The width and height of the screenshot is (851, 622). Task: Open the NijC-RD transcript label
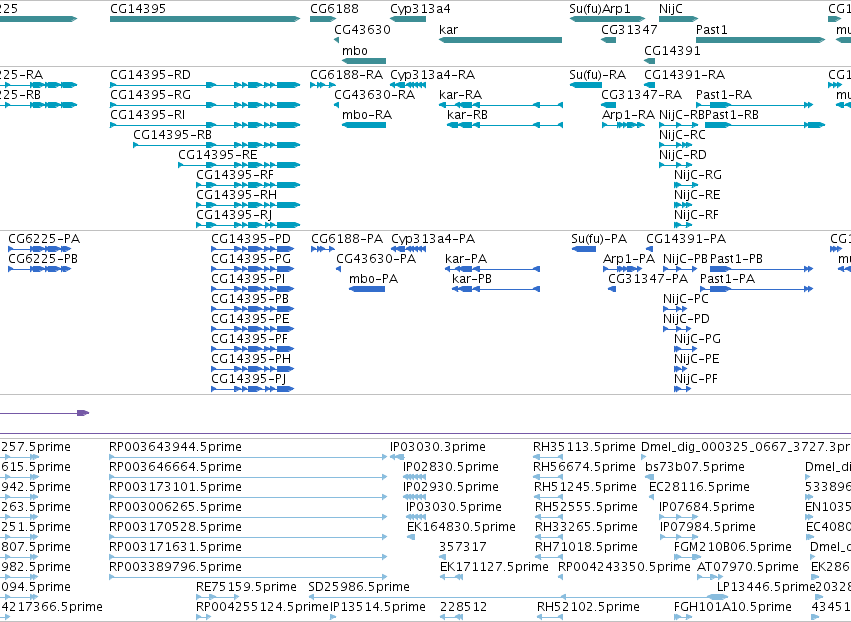683,155
